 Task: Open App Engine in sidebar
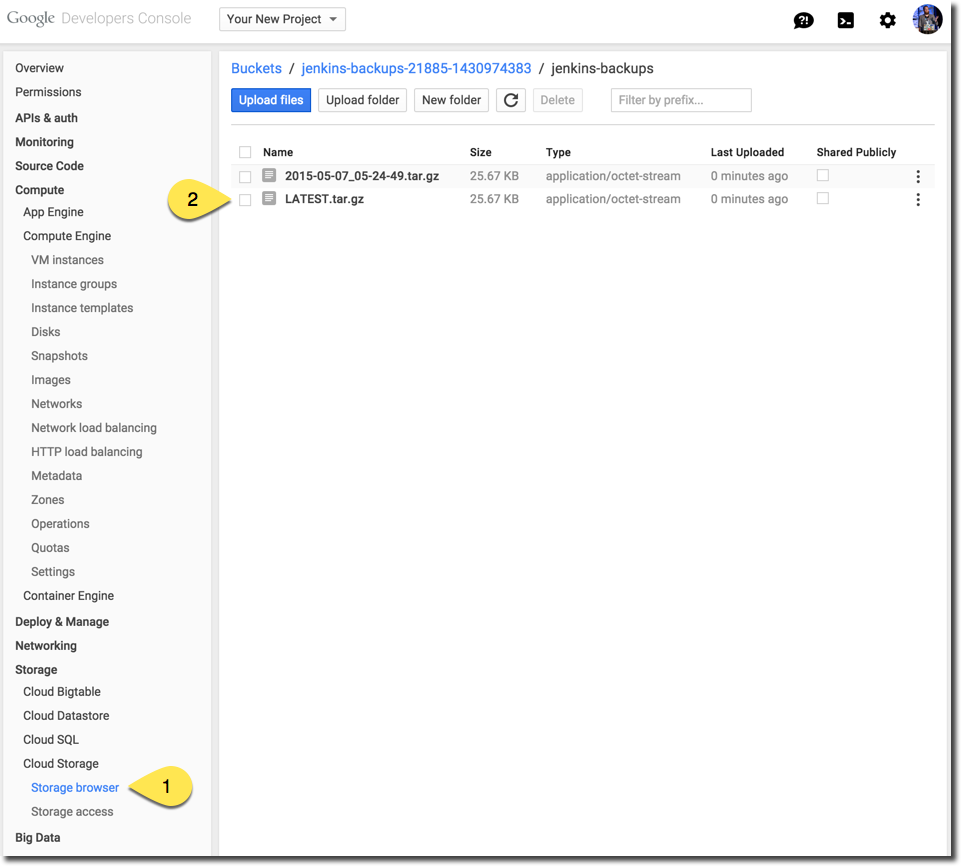pyautogui.click(x=53, y=212)
